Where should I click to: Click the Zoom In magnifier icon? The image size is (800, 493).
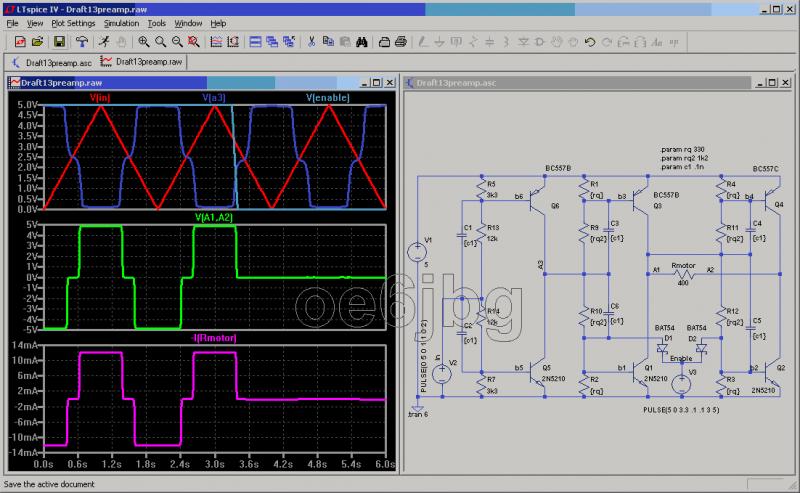click(144, 42)
